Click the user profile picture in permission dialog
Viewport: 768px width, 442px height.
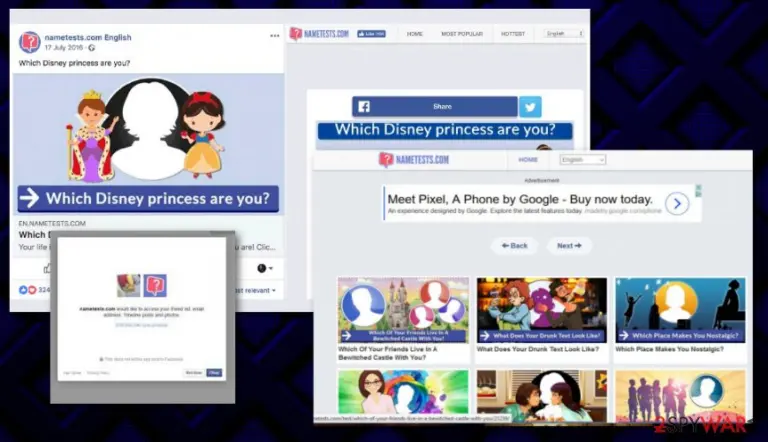128,285
